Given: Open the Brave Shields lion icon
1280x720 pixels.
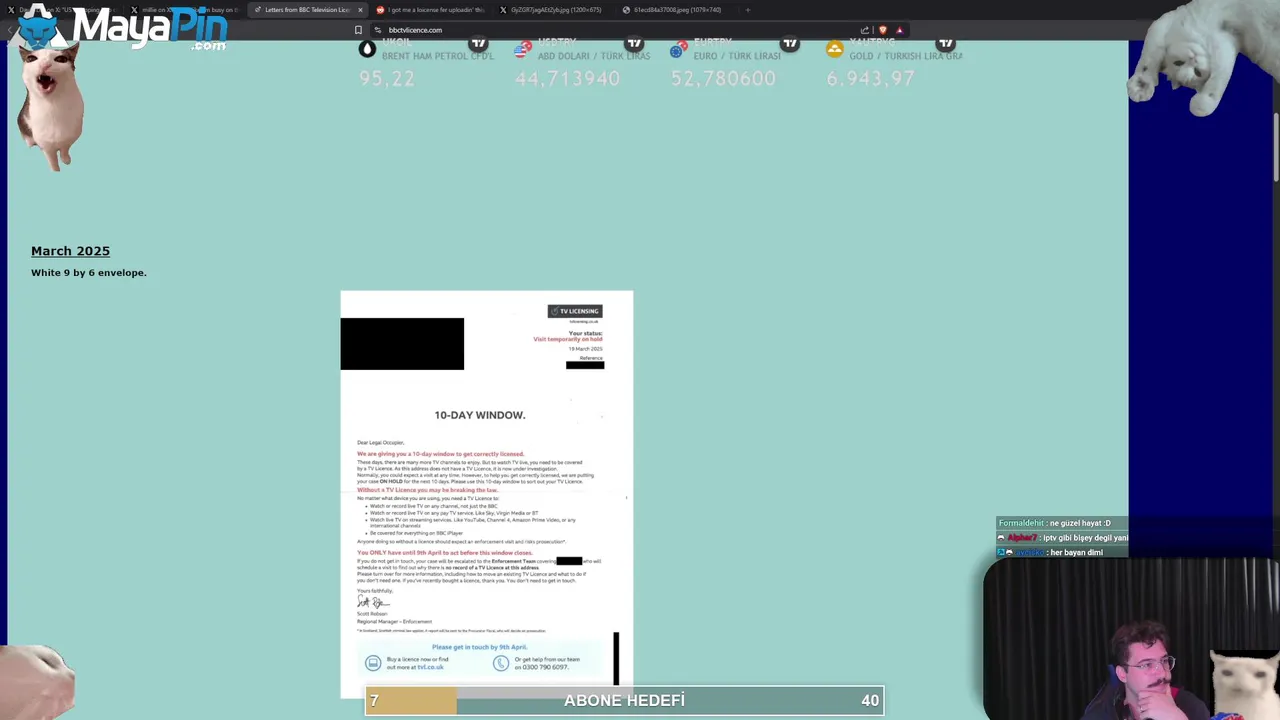Looking at the screenshot, I should [882, 30].
